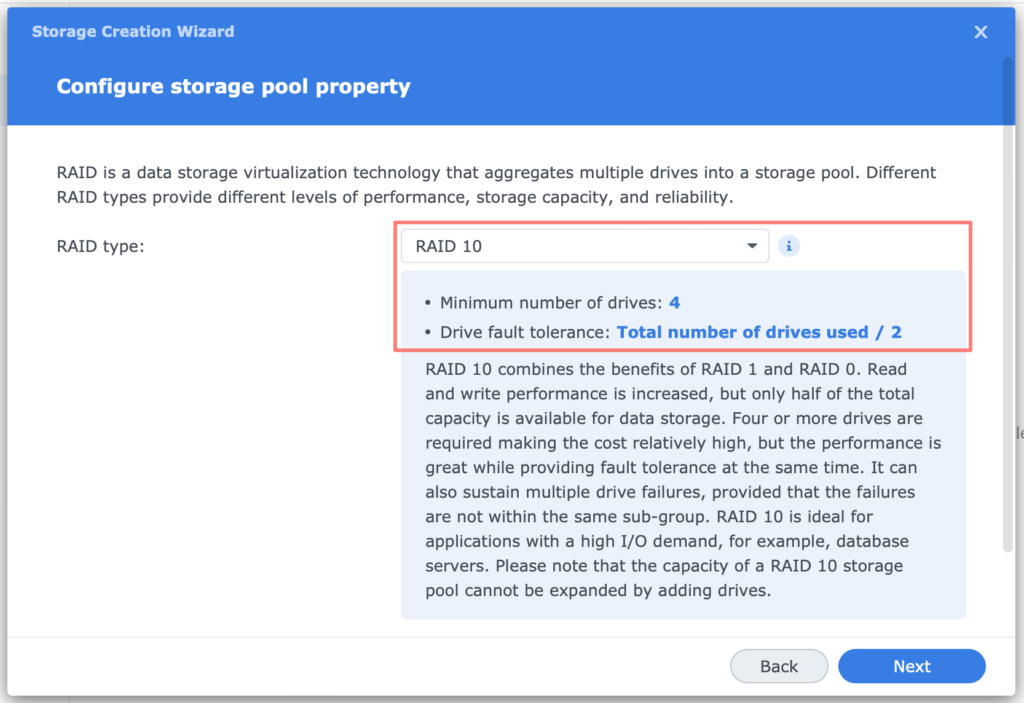1024x703 pixels.
Task: Go back using the Back button
Action: click(x=779, y=666)
